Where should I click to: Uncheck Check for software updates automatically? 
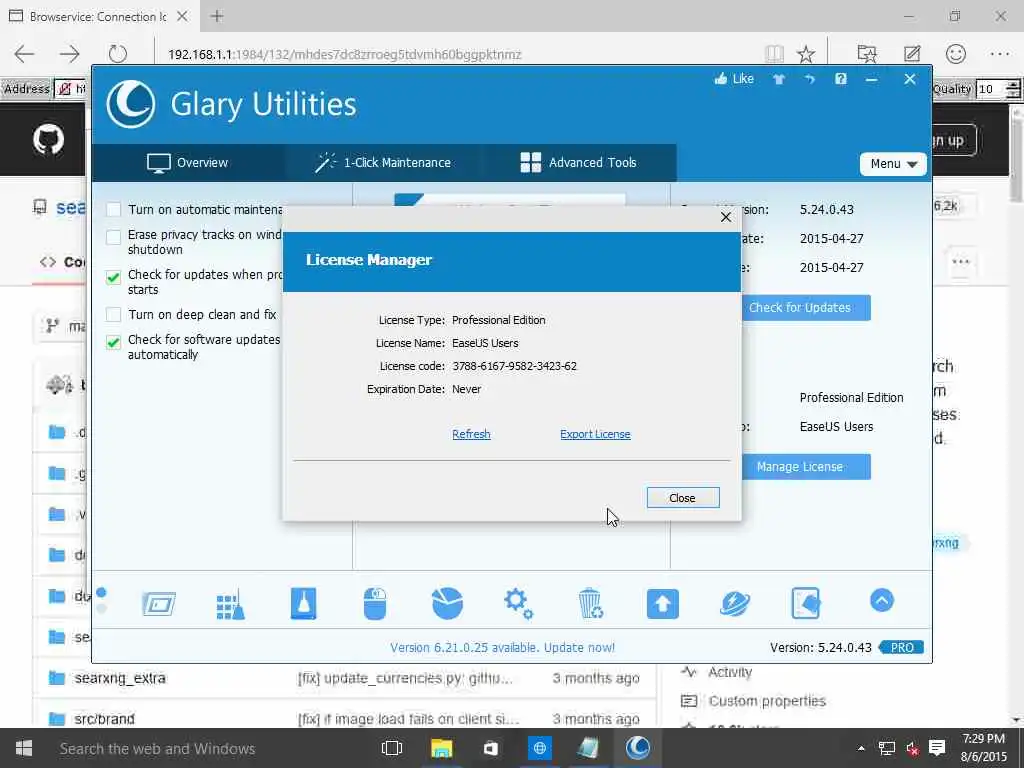pos(114,342)
